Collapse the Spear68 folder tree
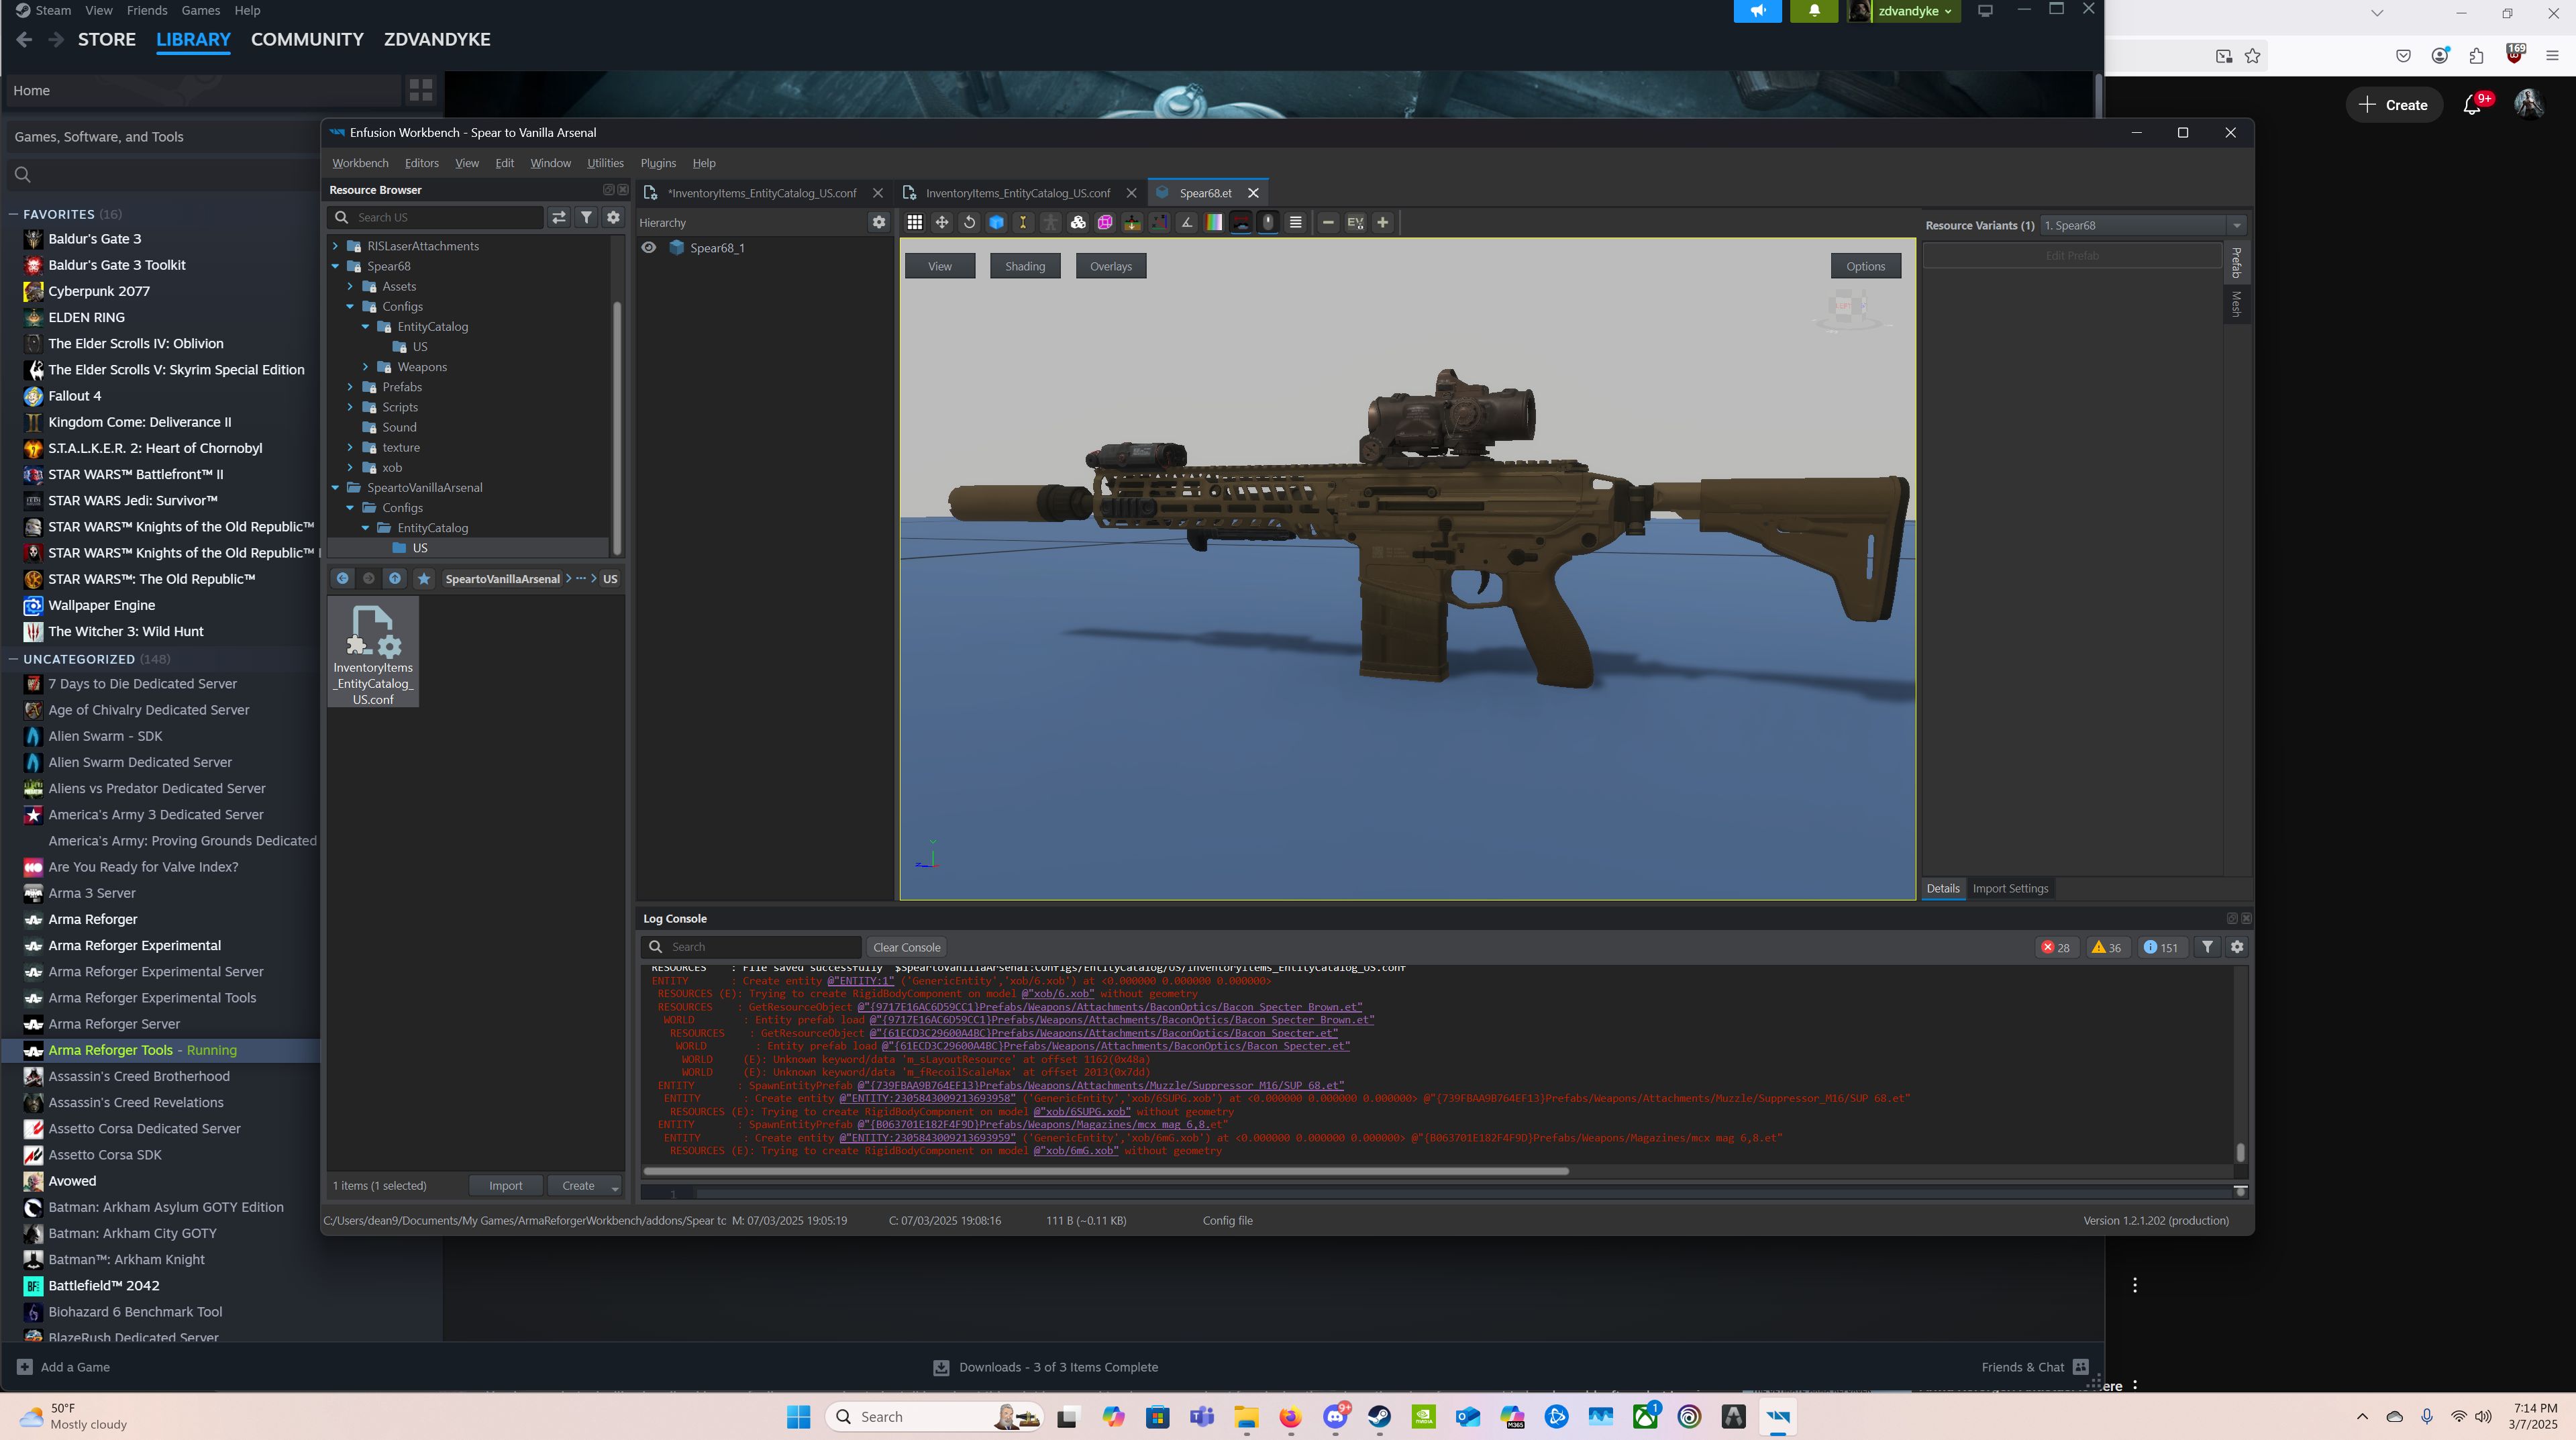Image resolution: width=2576 pixels, height=1440 pixels. [x=335, y=266]
